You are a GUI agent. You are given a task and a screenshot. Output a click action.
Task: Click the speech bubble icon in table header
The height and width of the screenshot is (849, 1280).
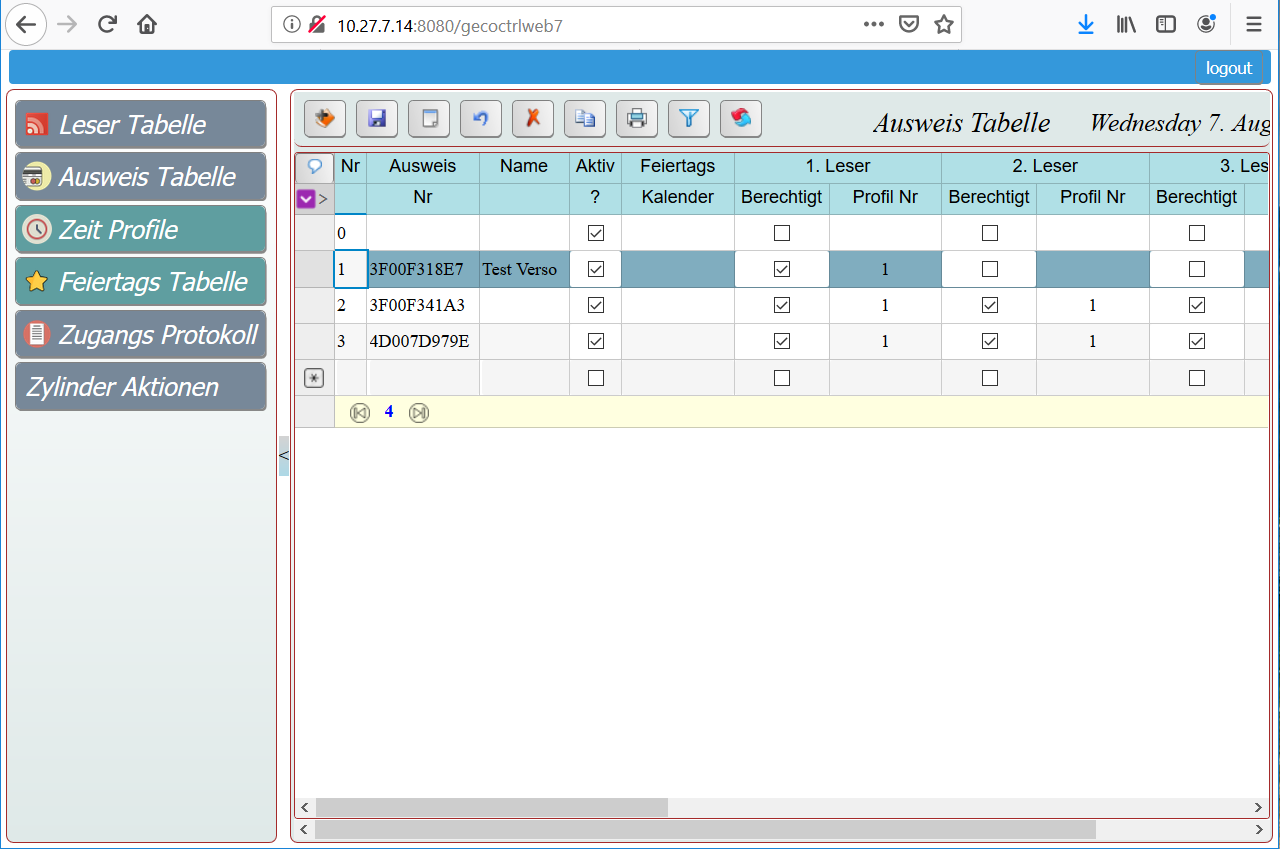point(314,167)
